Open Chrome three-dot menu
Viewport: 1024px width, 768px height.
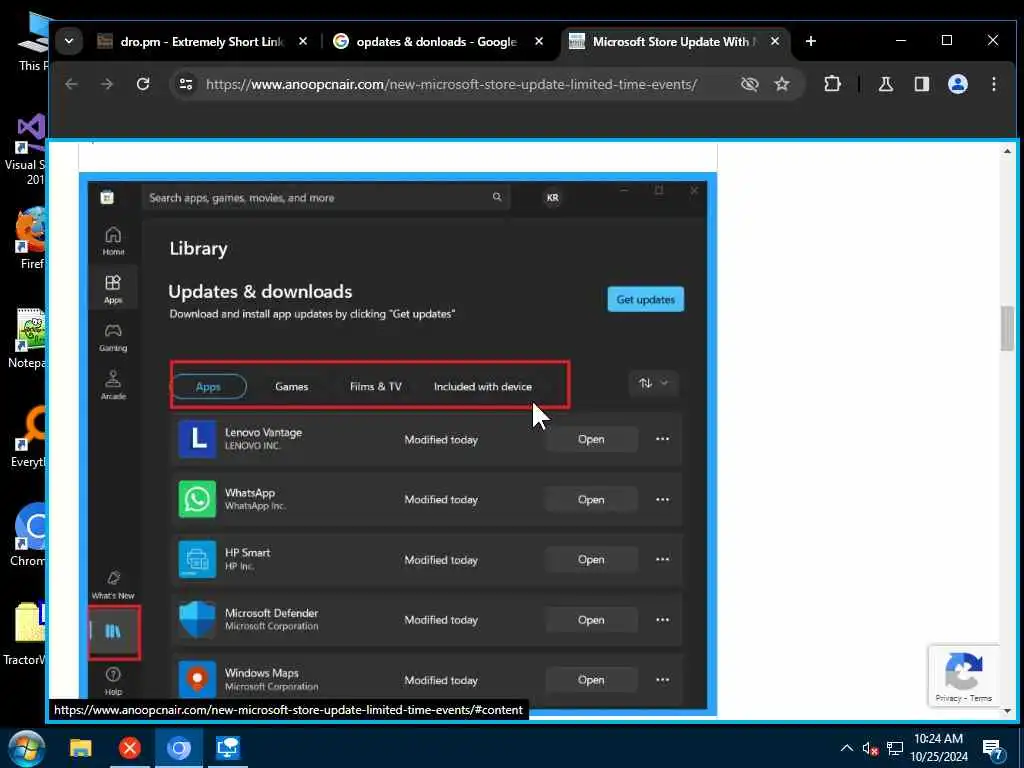pyautogui.click(x=993, y=84)
